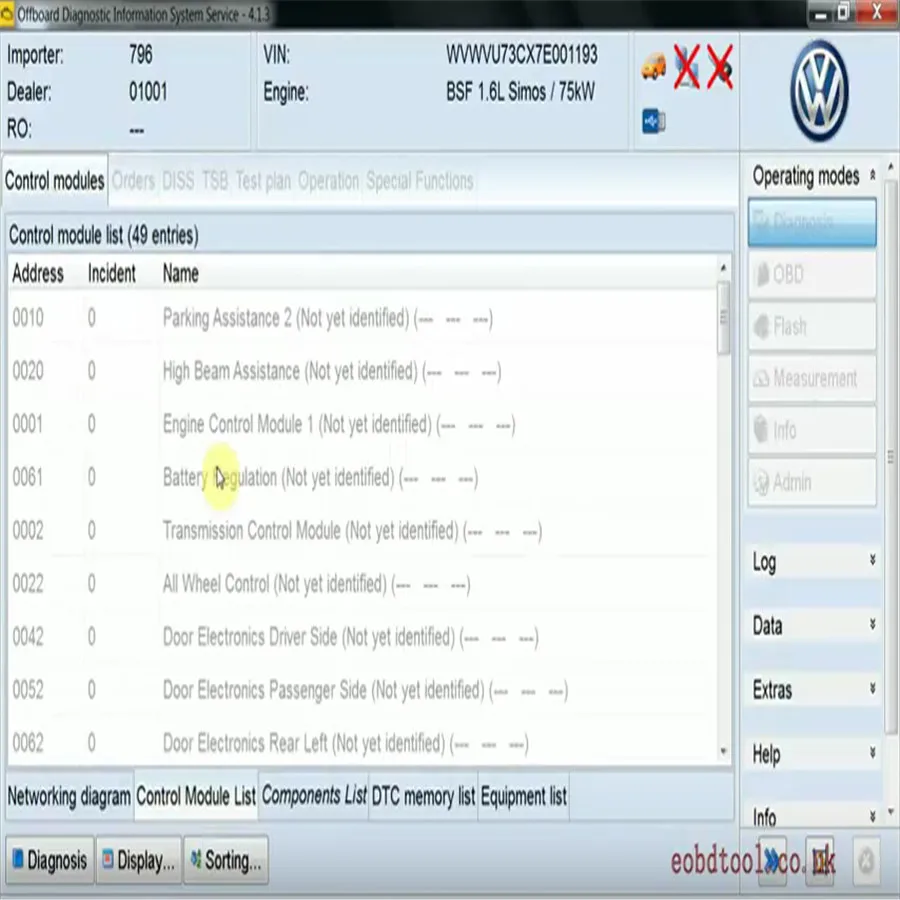
Task: Switch to Networking diagram view
Action: pyautogui.click(x=69, y=796)
